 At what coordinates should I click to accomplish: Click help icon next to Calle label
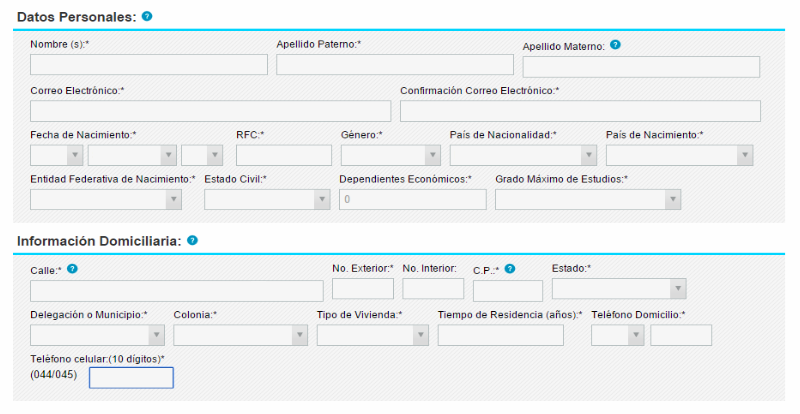pyautogui.click(x=73, y=269)
